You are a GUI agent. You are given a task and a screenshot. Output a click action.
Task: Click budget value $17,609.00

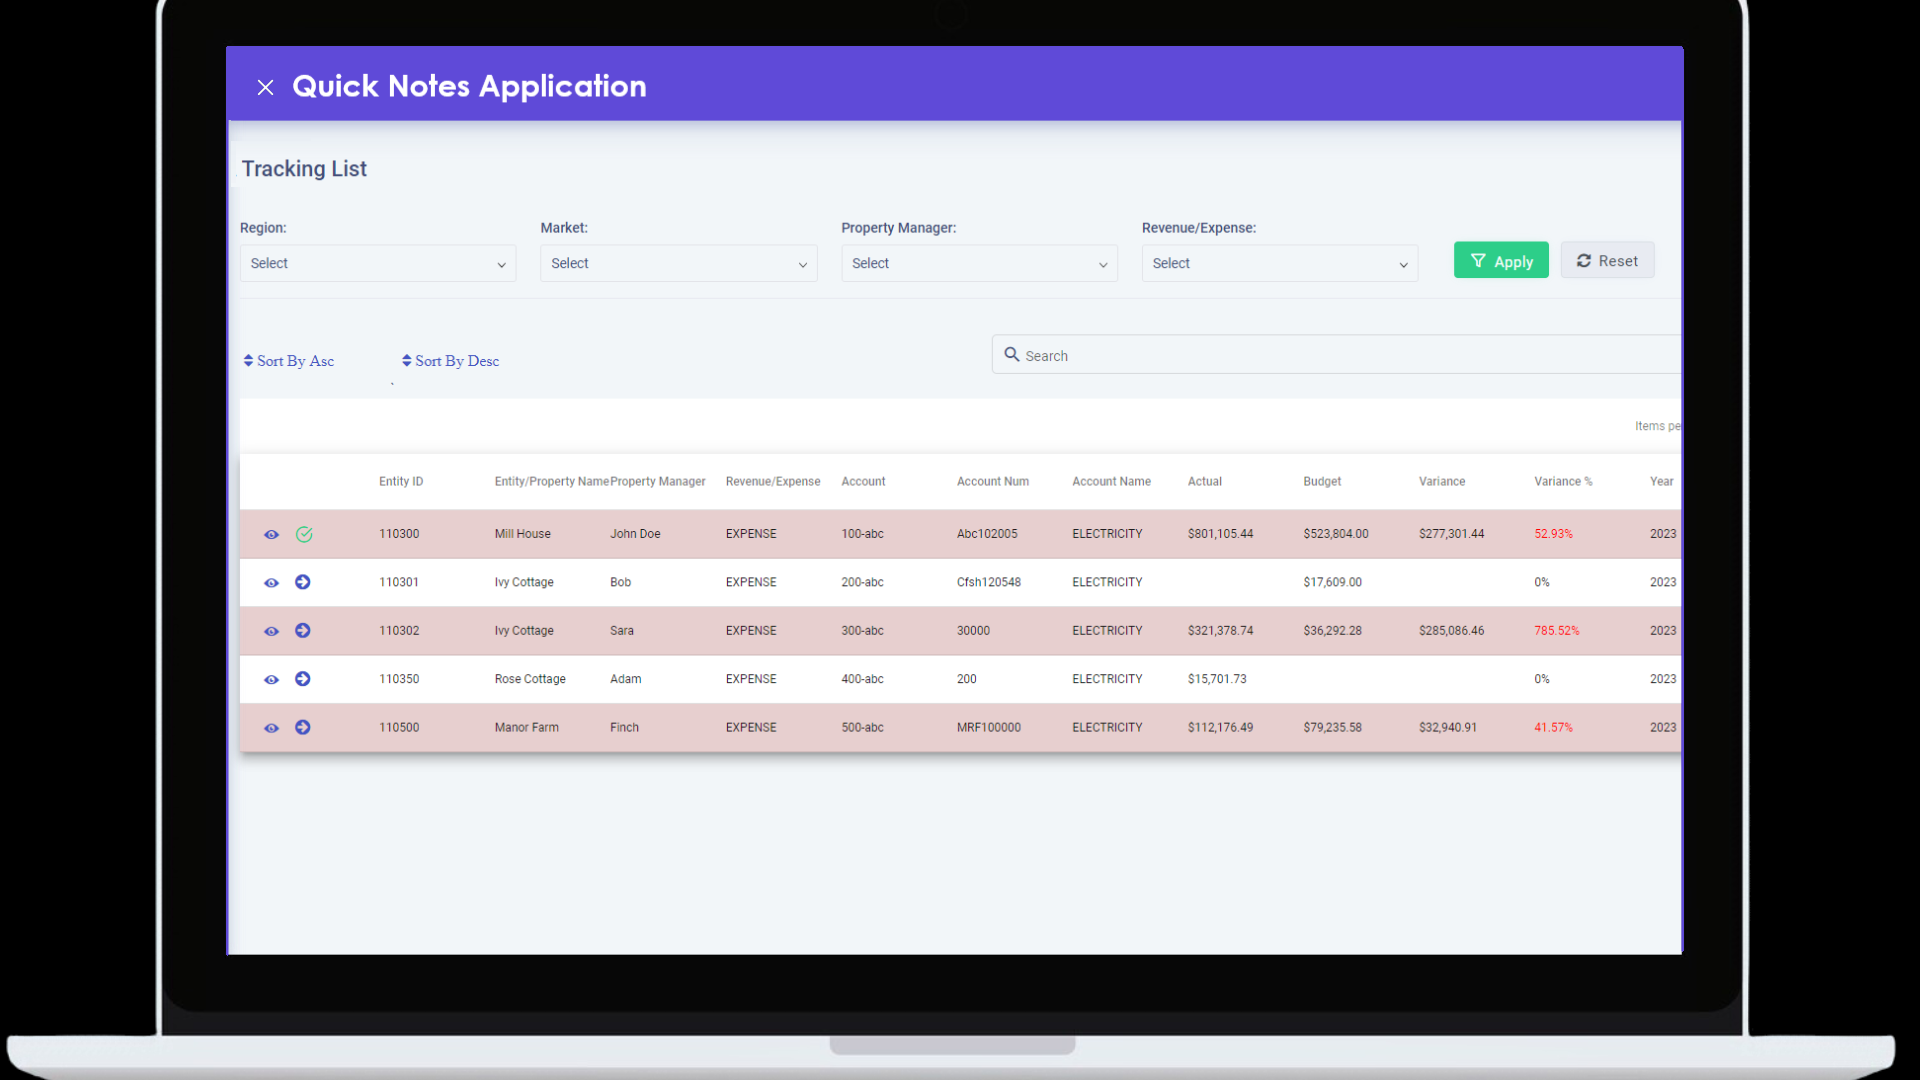click(x=1332, y=582)
